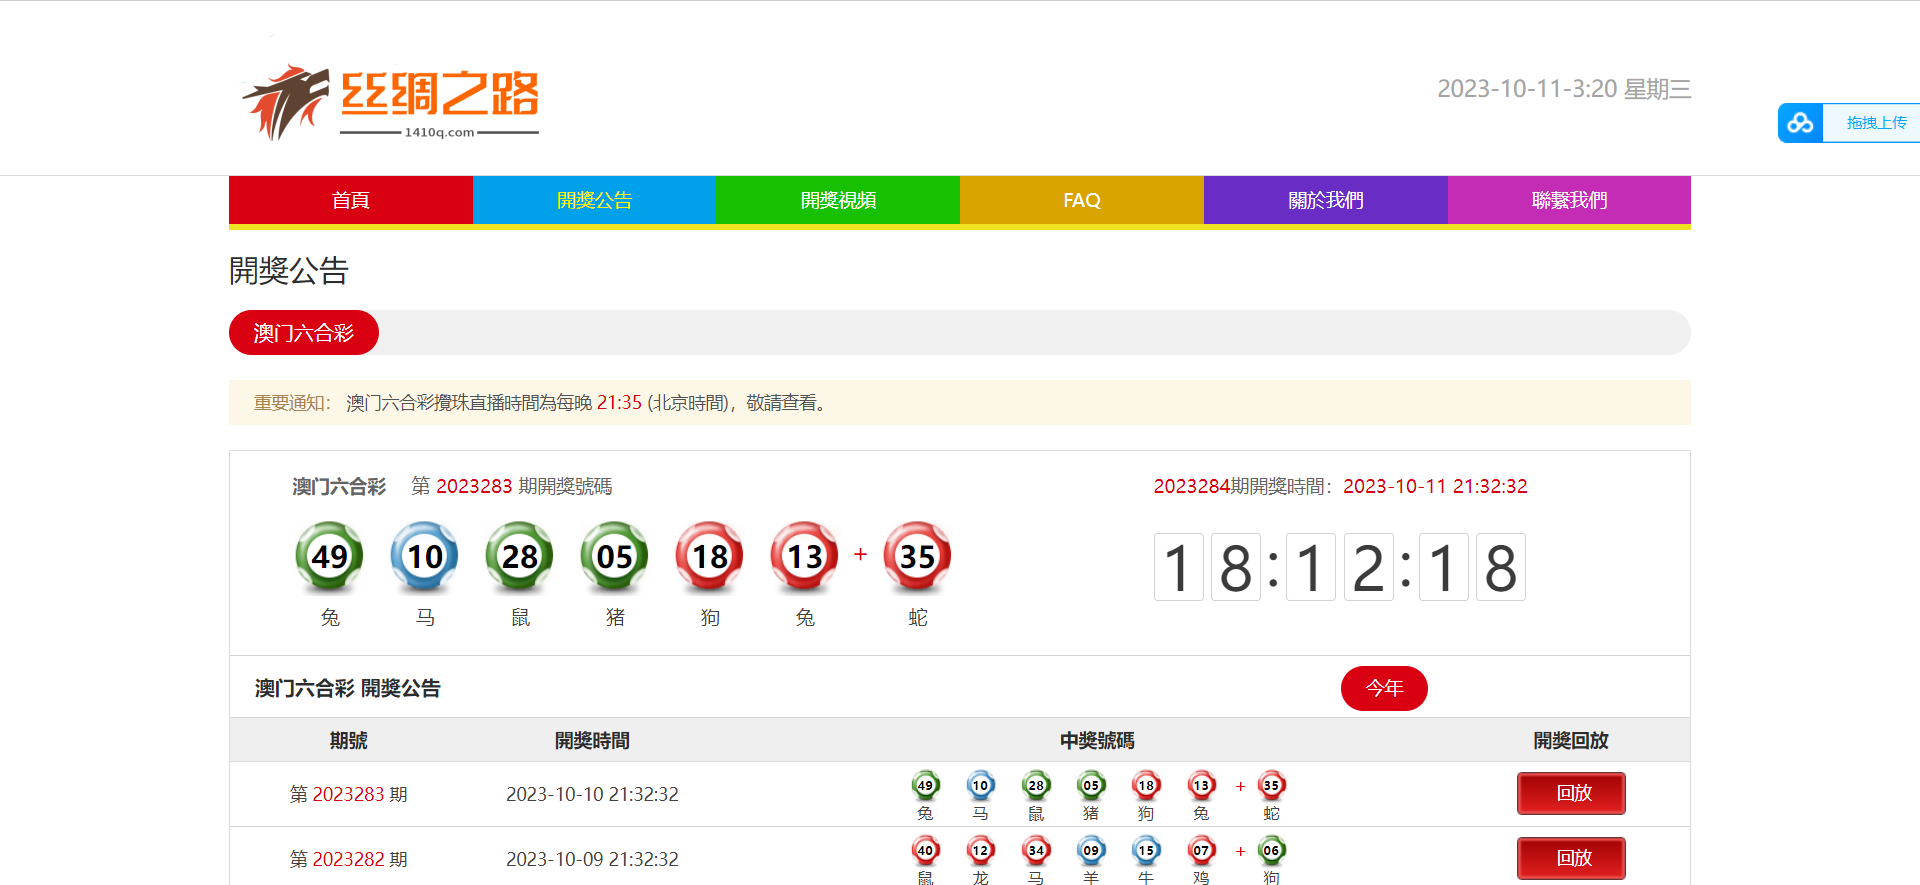The image size is (1920, 885).
Task: Open the 首頁 home menu item
Action: point(351,200)
